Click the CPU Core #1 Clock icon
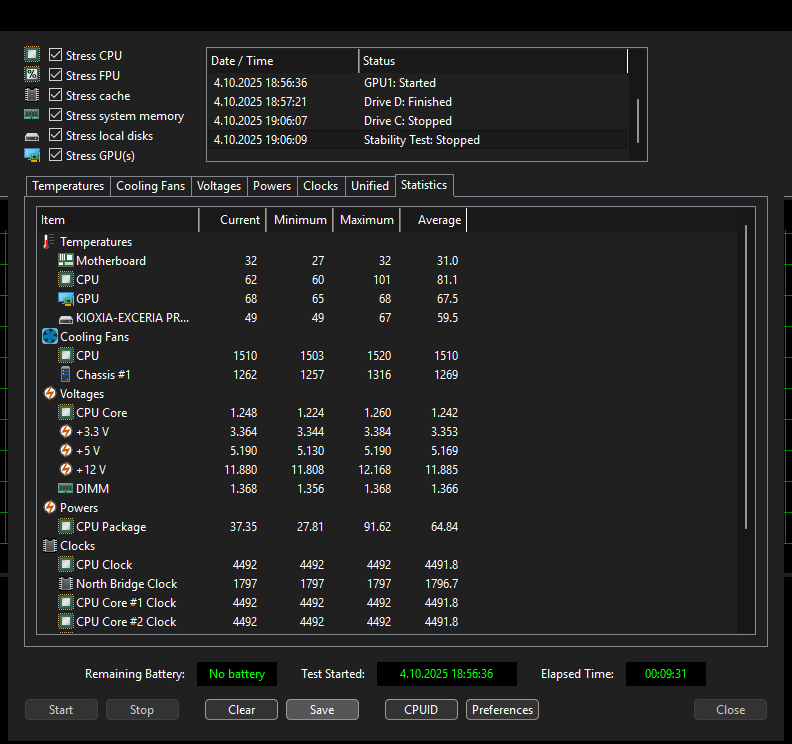 click(x=66, y=602)
